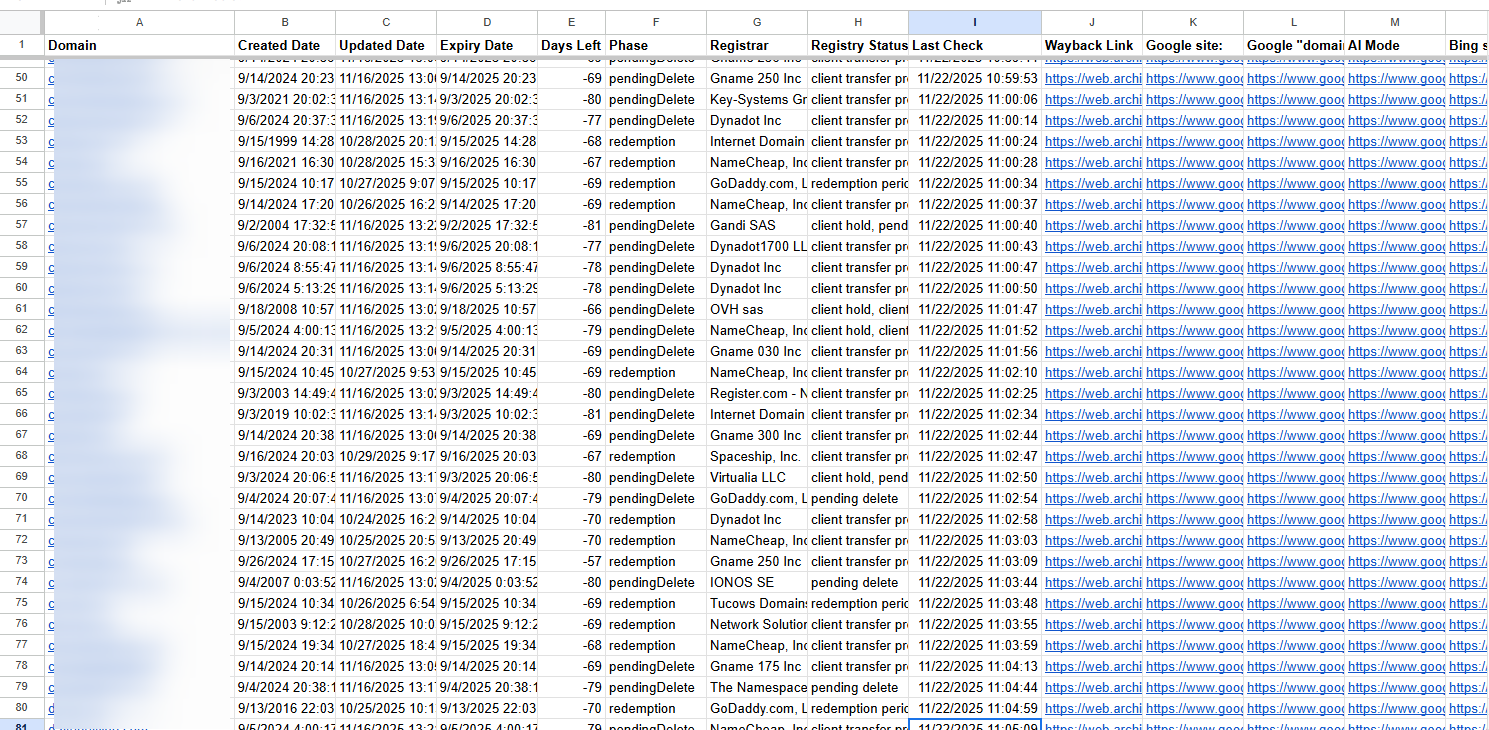Click the 'Gname 175 Inc' registrar cell

757,666
